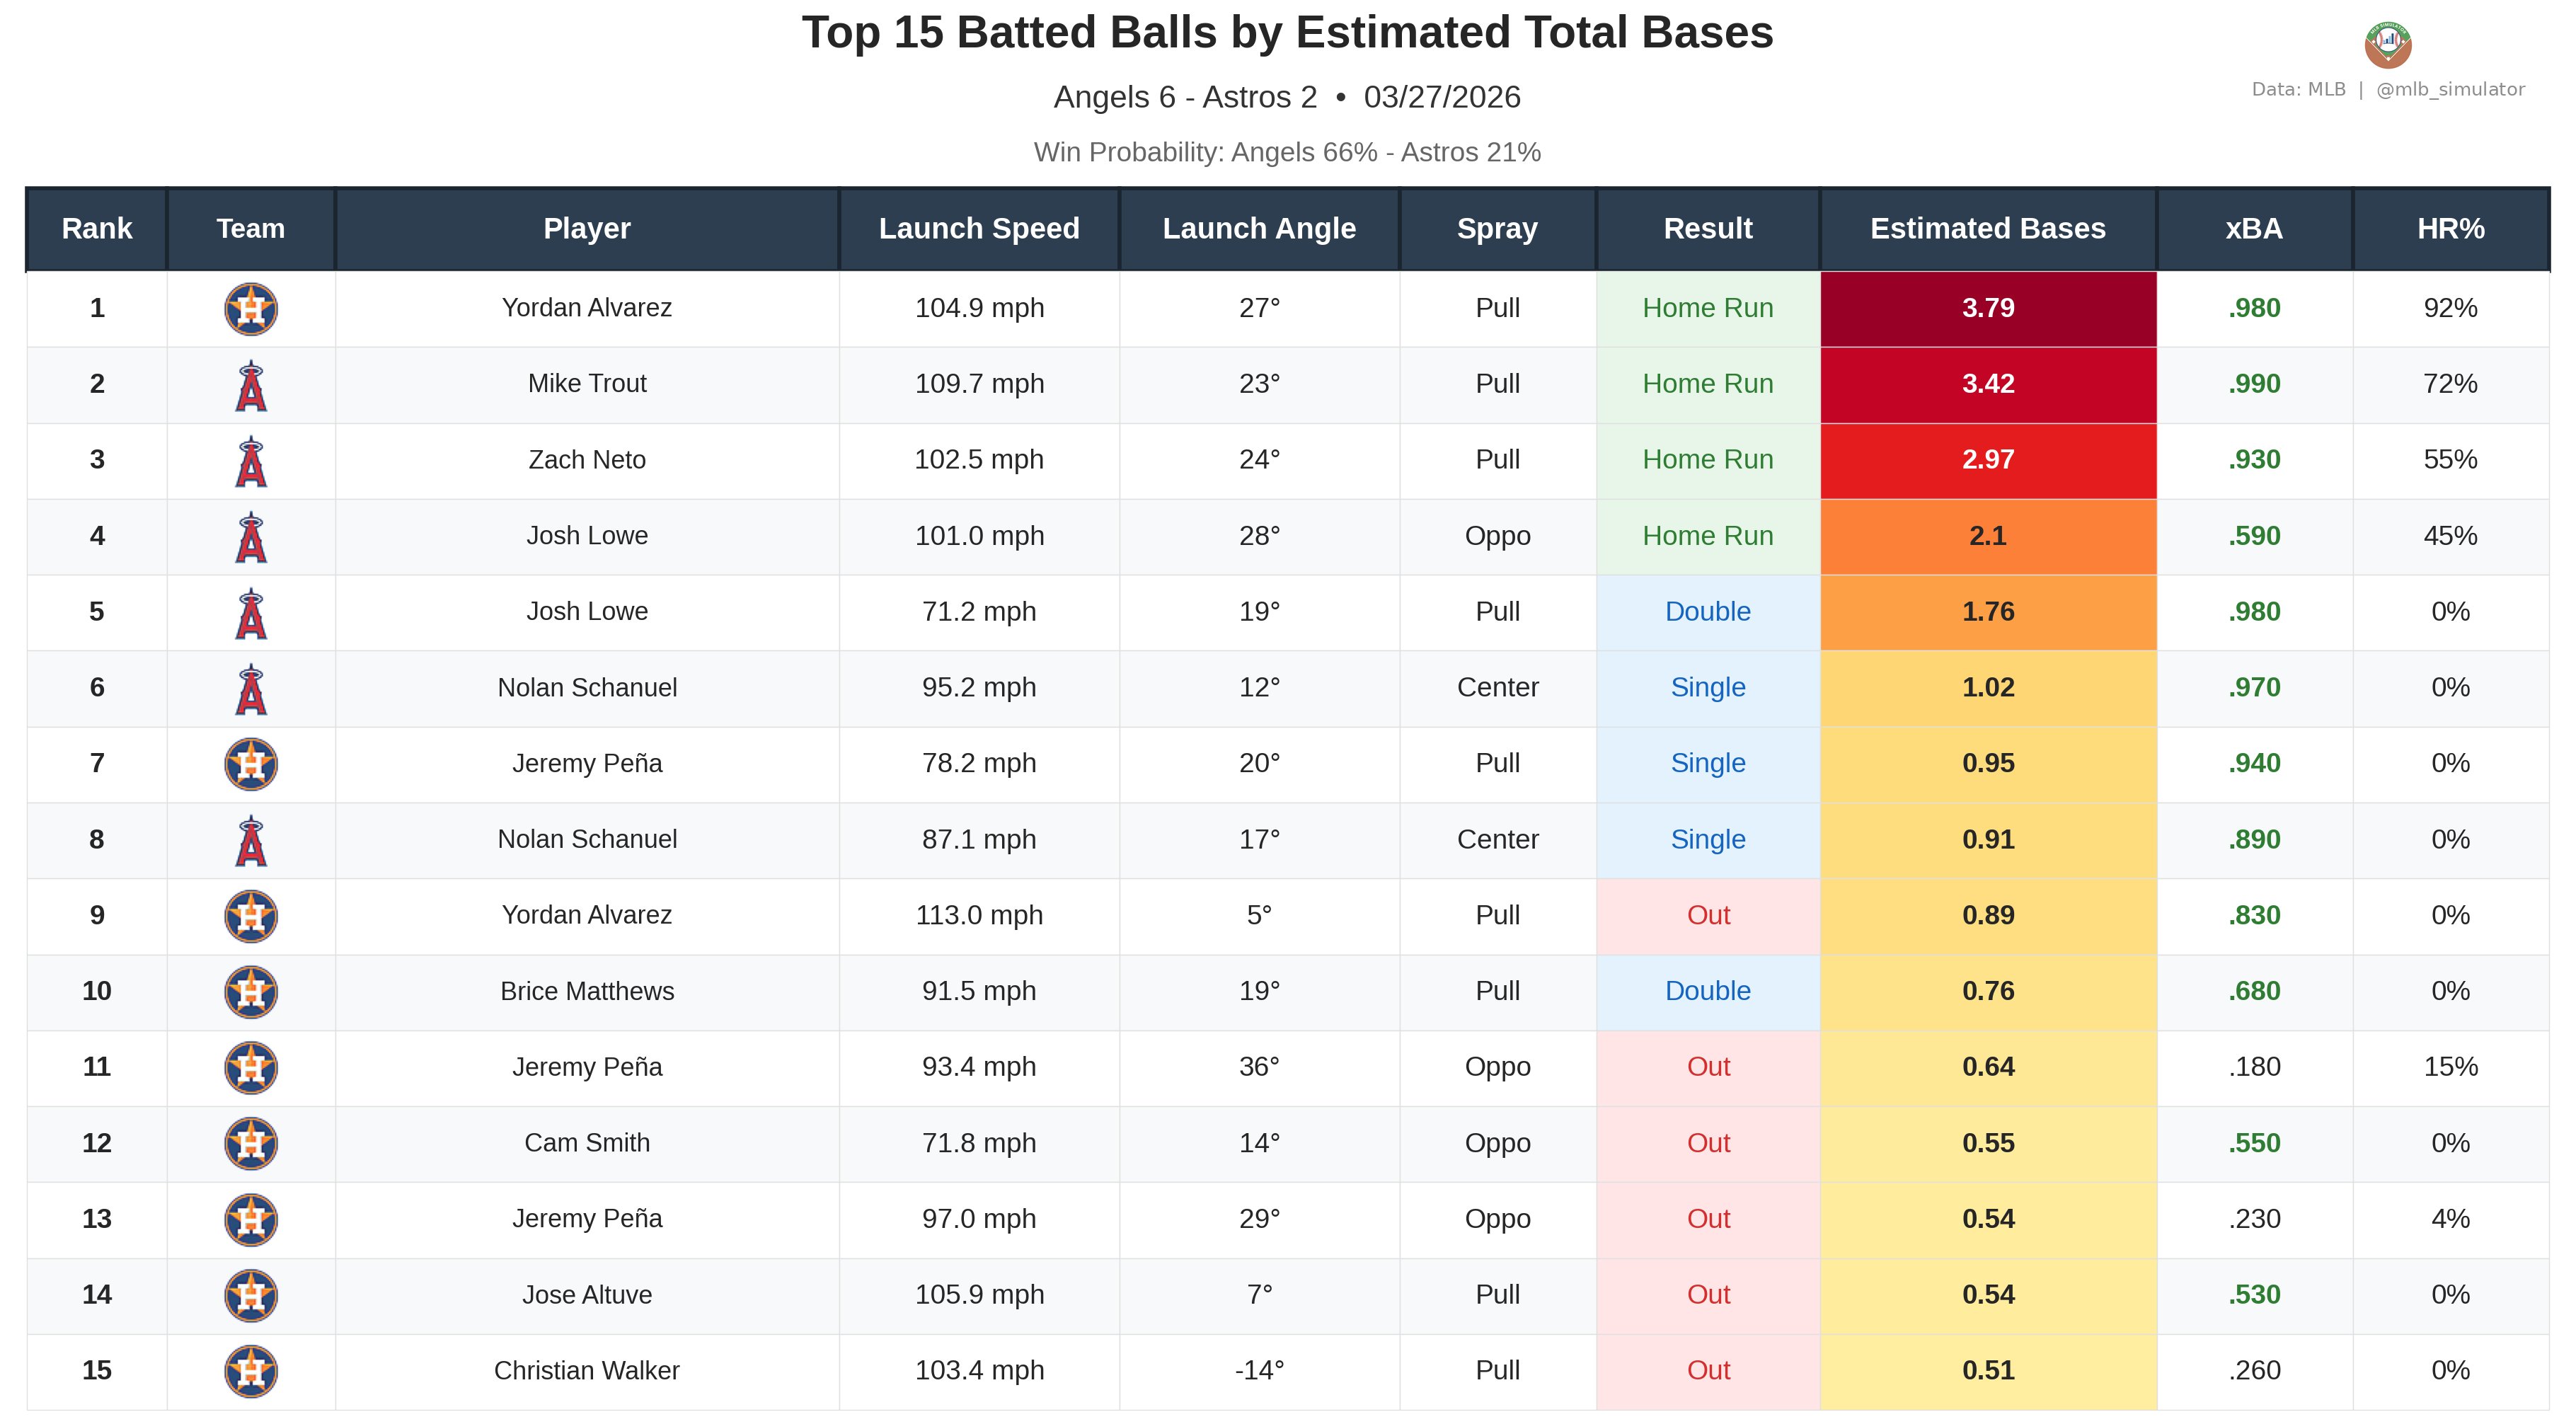Image resolution: width=2576 pixels, height=1424 pixels.
Task: Click the Estimated Bases column header
Action: tap(1987, 229)
